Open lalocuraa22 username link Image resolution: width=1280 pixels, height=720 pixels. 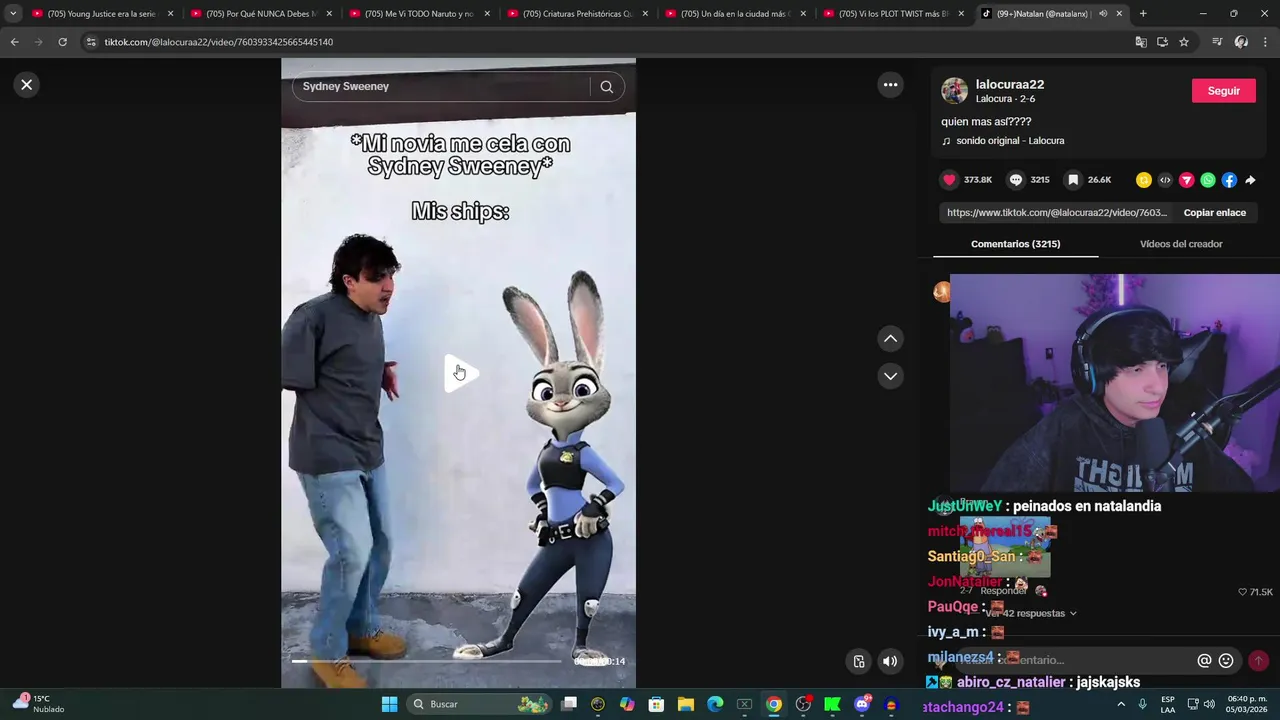click(x=1010, y=85)
